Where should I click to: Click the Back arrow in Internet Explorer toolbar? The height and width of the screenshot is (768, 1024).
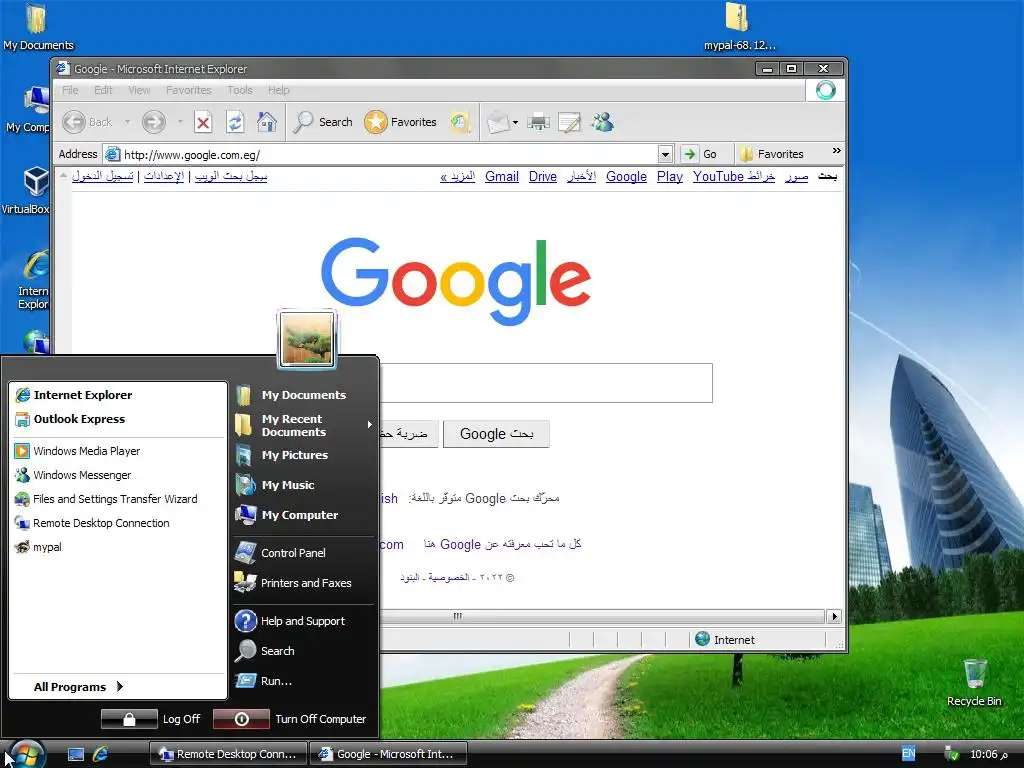point(74,122)
